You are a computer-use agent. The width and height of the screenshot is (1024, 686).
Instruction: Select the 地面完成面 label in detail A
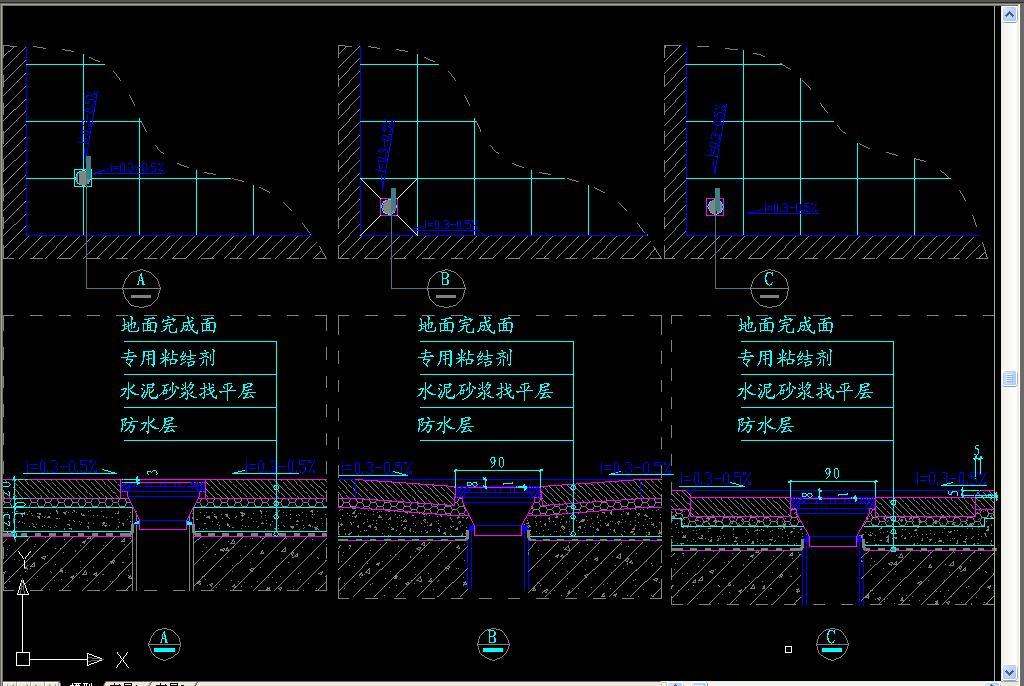tap(168, 325)
